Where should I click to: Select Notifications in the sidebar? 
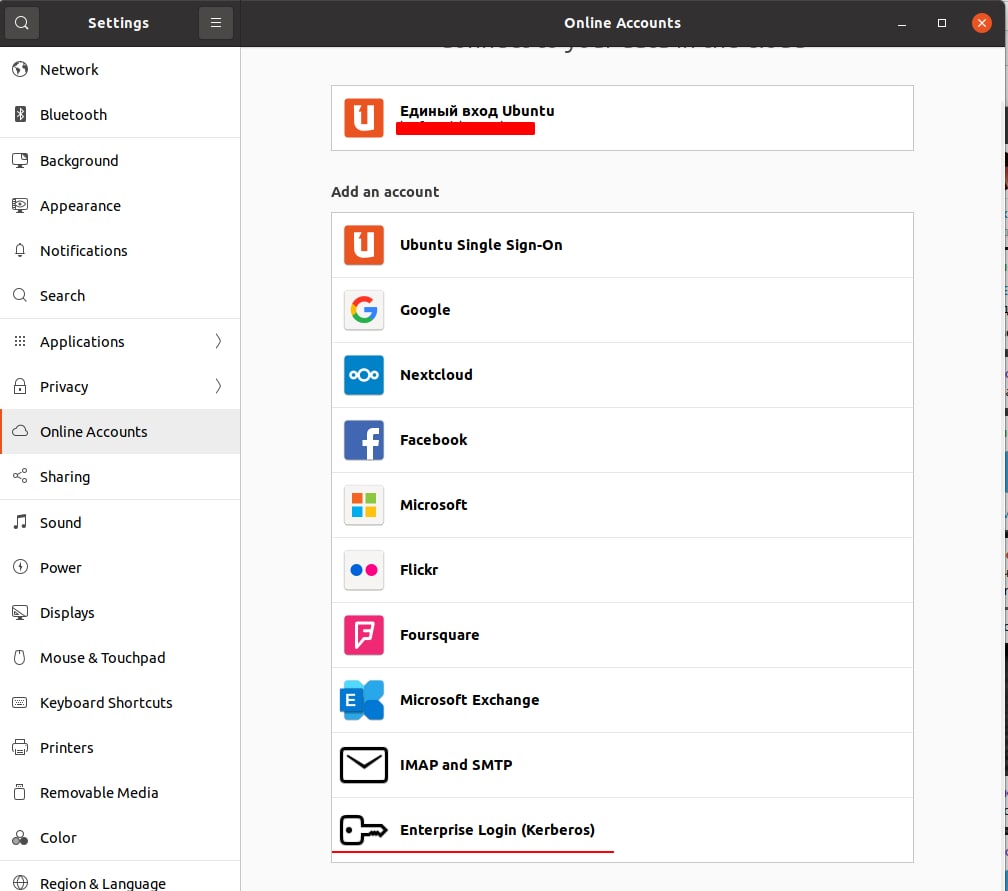pyautogui.click(x=120, y=251)
